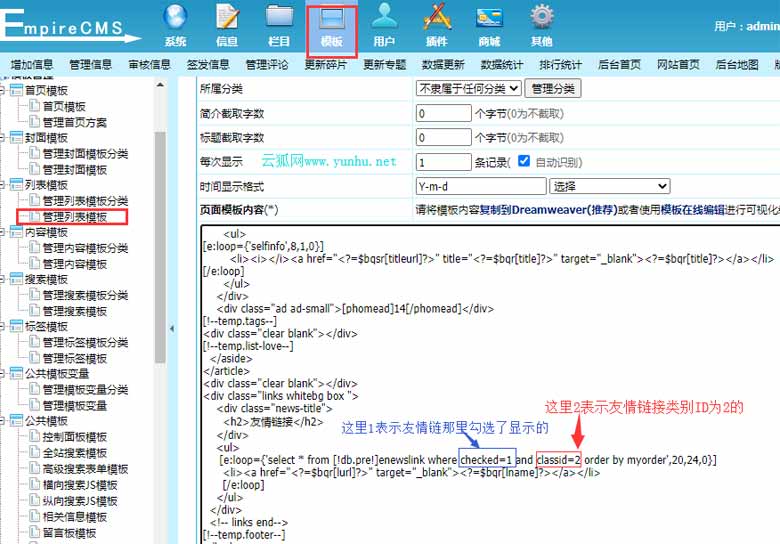Open the 模板 (Template) monitor icon
Viewport: 780px width, 544px height.
pyautogui.click(x=331, y=19)
